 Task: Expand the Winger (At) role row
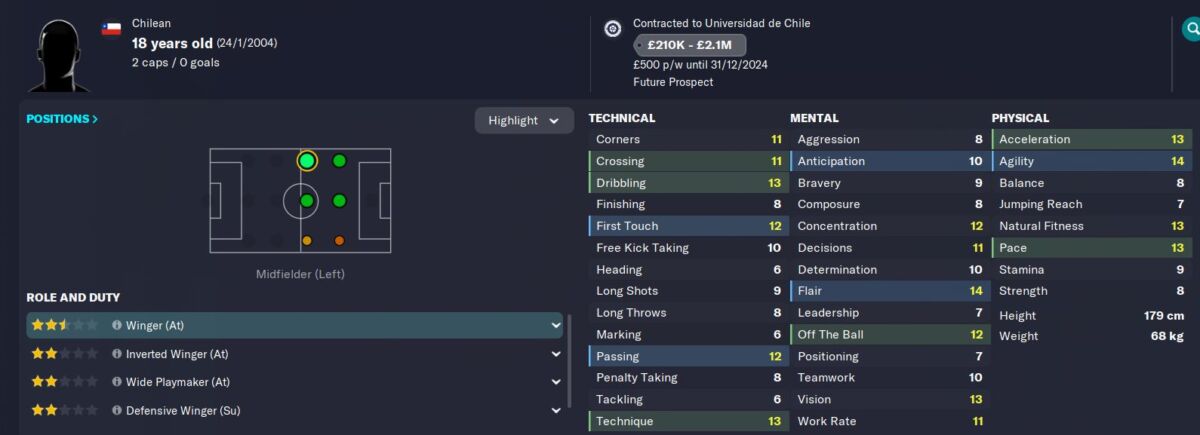[x=294, y=325]
